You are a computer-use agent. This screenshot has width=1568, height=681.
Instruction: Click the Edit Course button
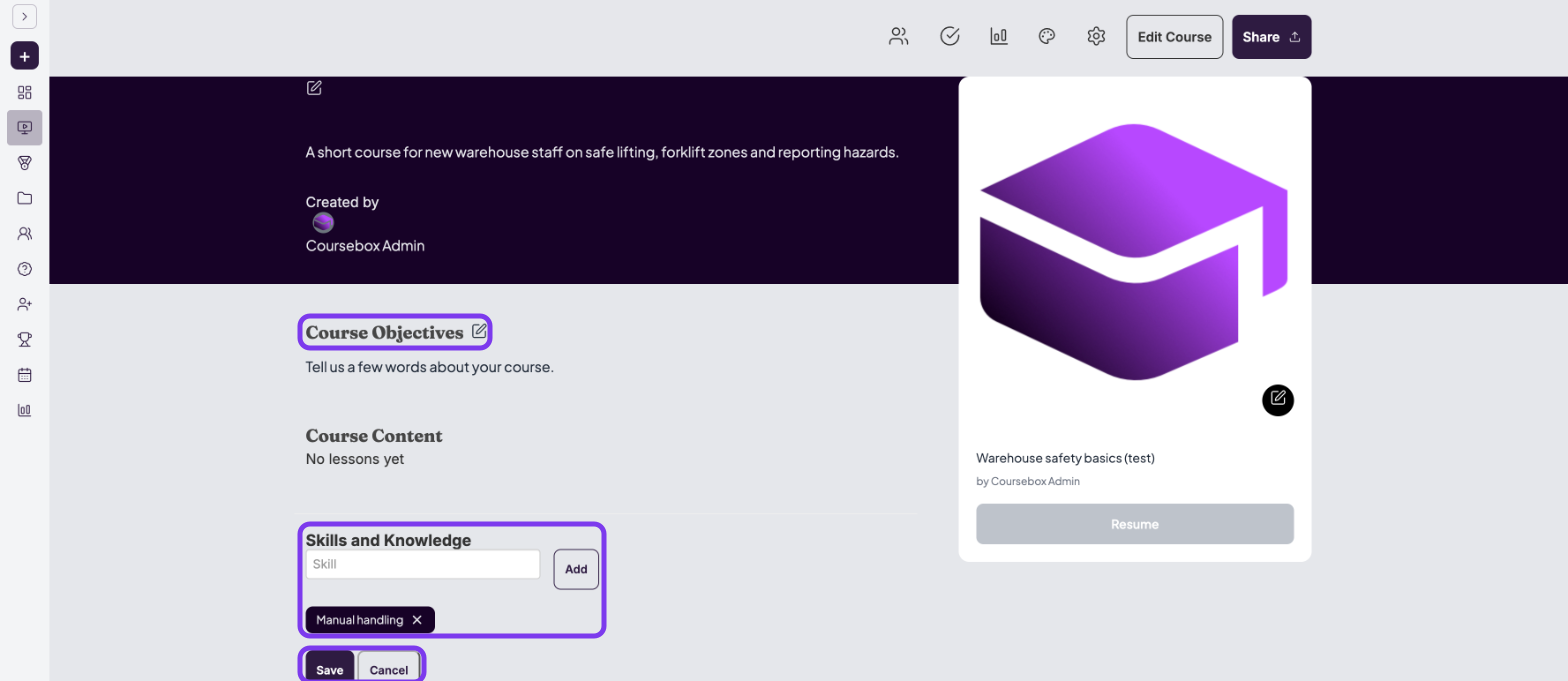1174,37
